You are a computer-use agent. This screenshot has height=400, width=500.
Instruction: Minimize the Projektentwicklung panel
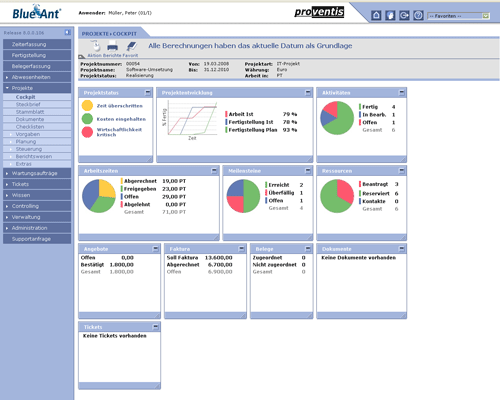pos(308,92)
